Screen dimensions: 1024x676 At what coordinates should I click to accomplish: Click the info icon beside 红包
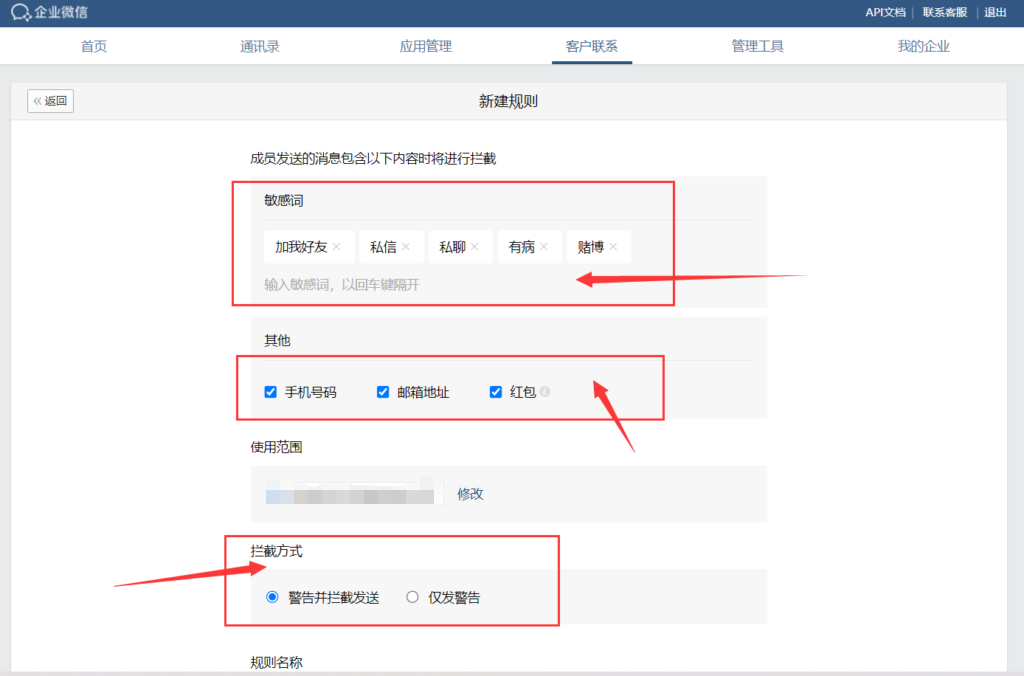click(545, 392)
